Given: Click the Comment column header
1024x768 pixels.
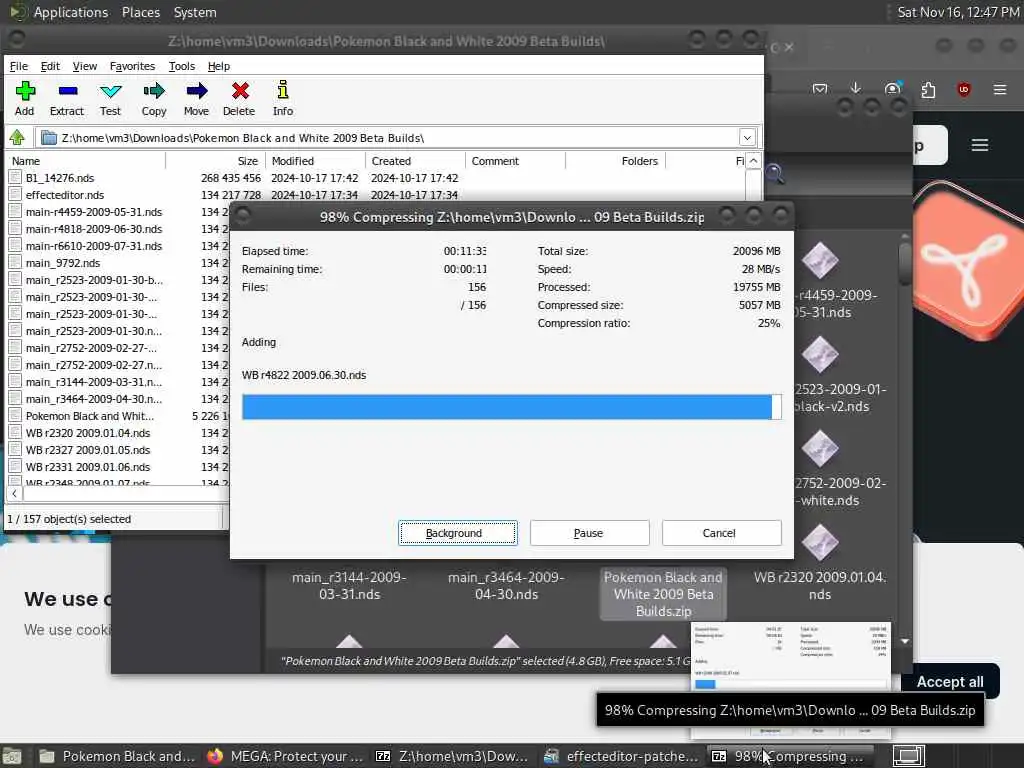Looking at the screenshot, I should tap(515, 161).
